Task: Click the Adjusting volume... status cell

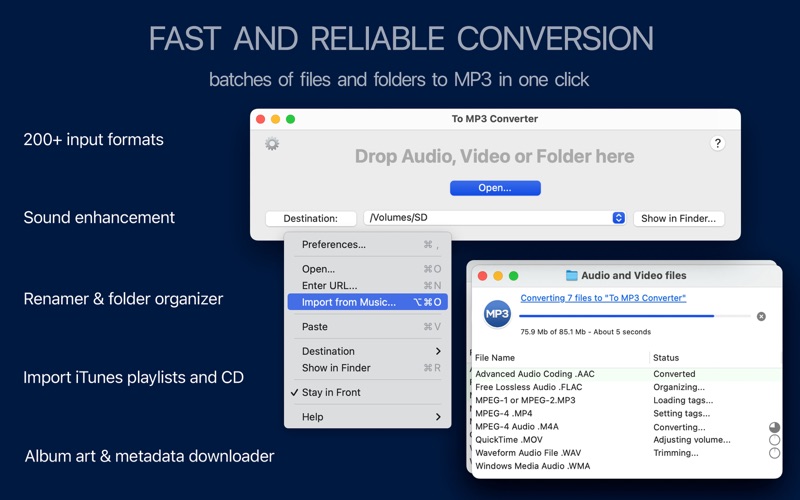Action: 691,440
